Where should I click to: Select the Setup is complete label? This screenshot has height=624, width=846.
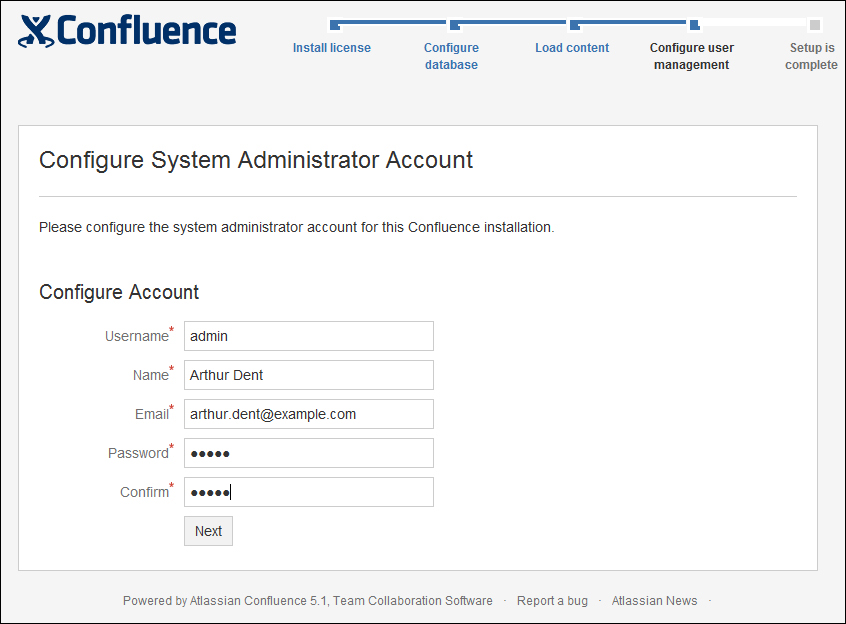click(811, 56)
